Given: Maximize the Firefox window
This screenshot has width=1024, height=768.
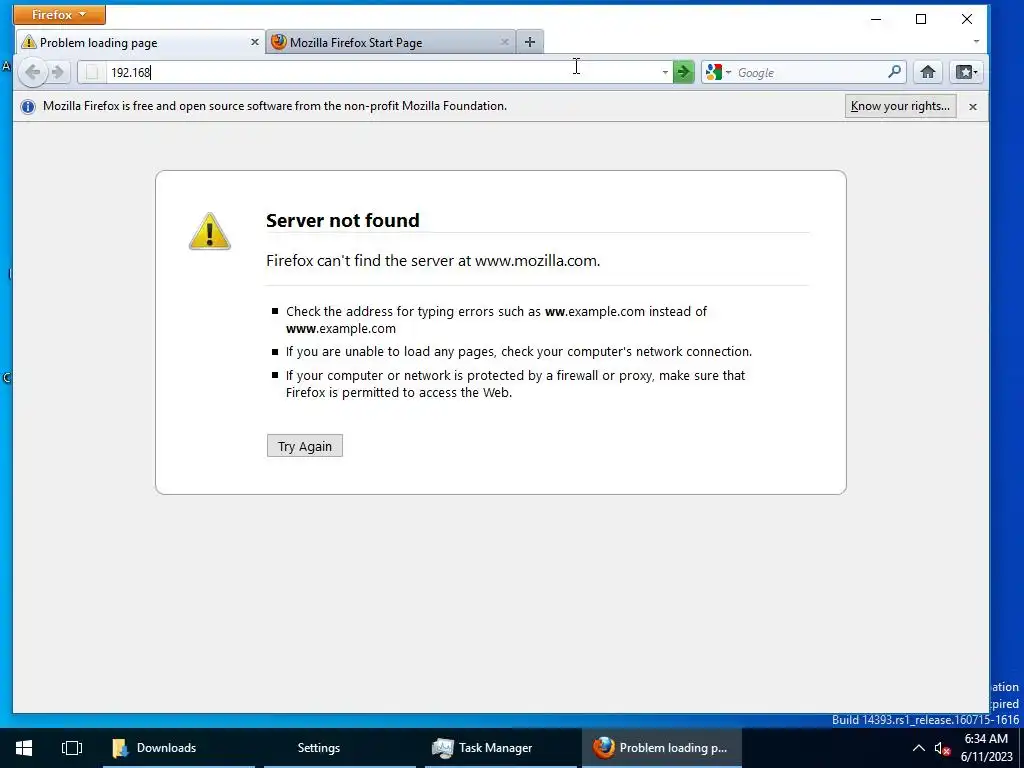Looking at the screenshot, I should click(921, 19).
